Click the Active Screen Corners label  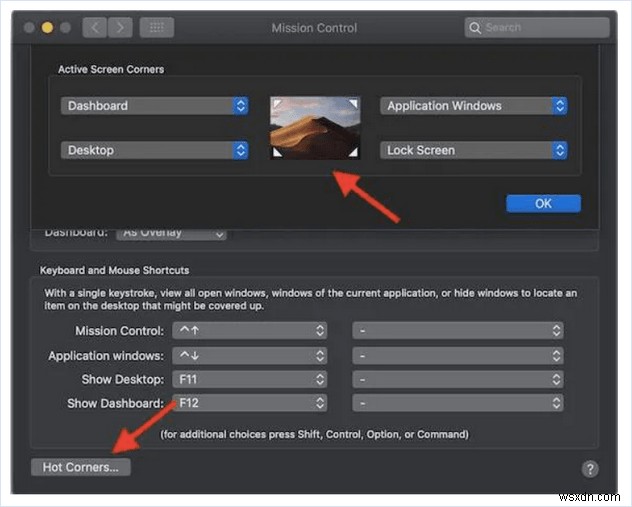111,69
